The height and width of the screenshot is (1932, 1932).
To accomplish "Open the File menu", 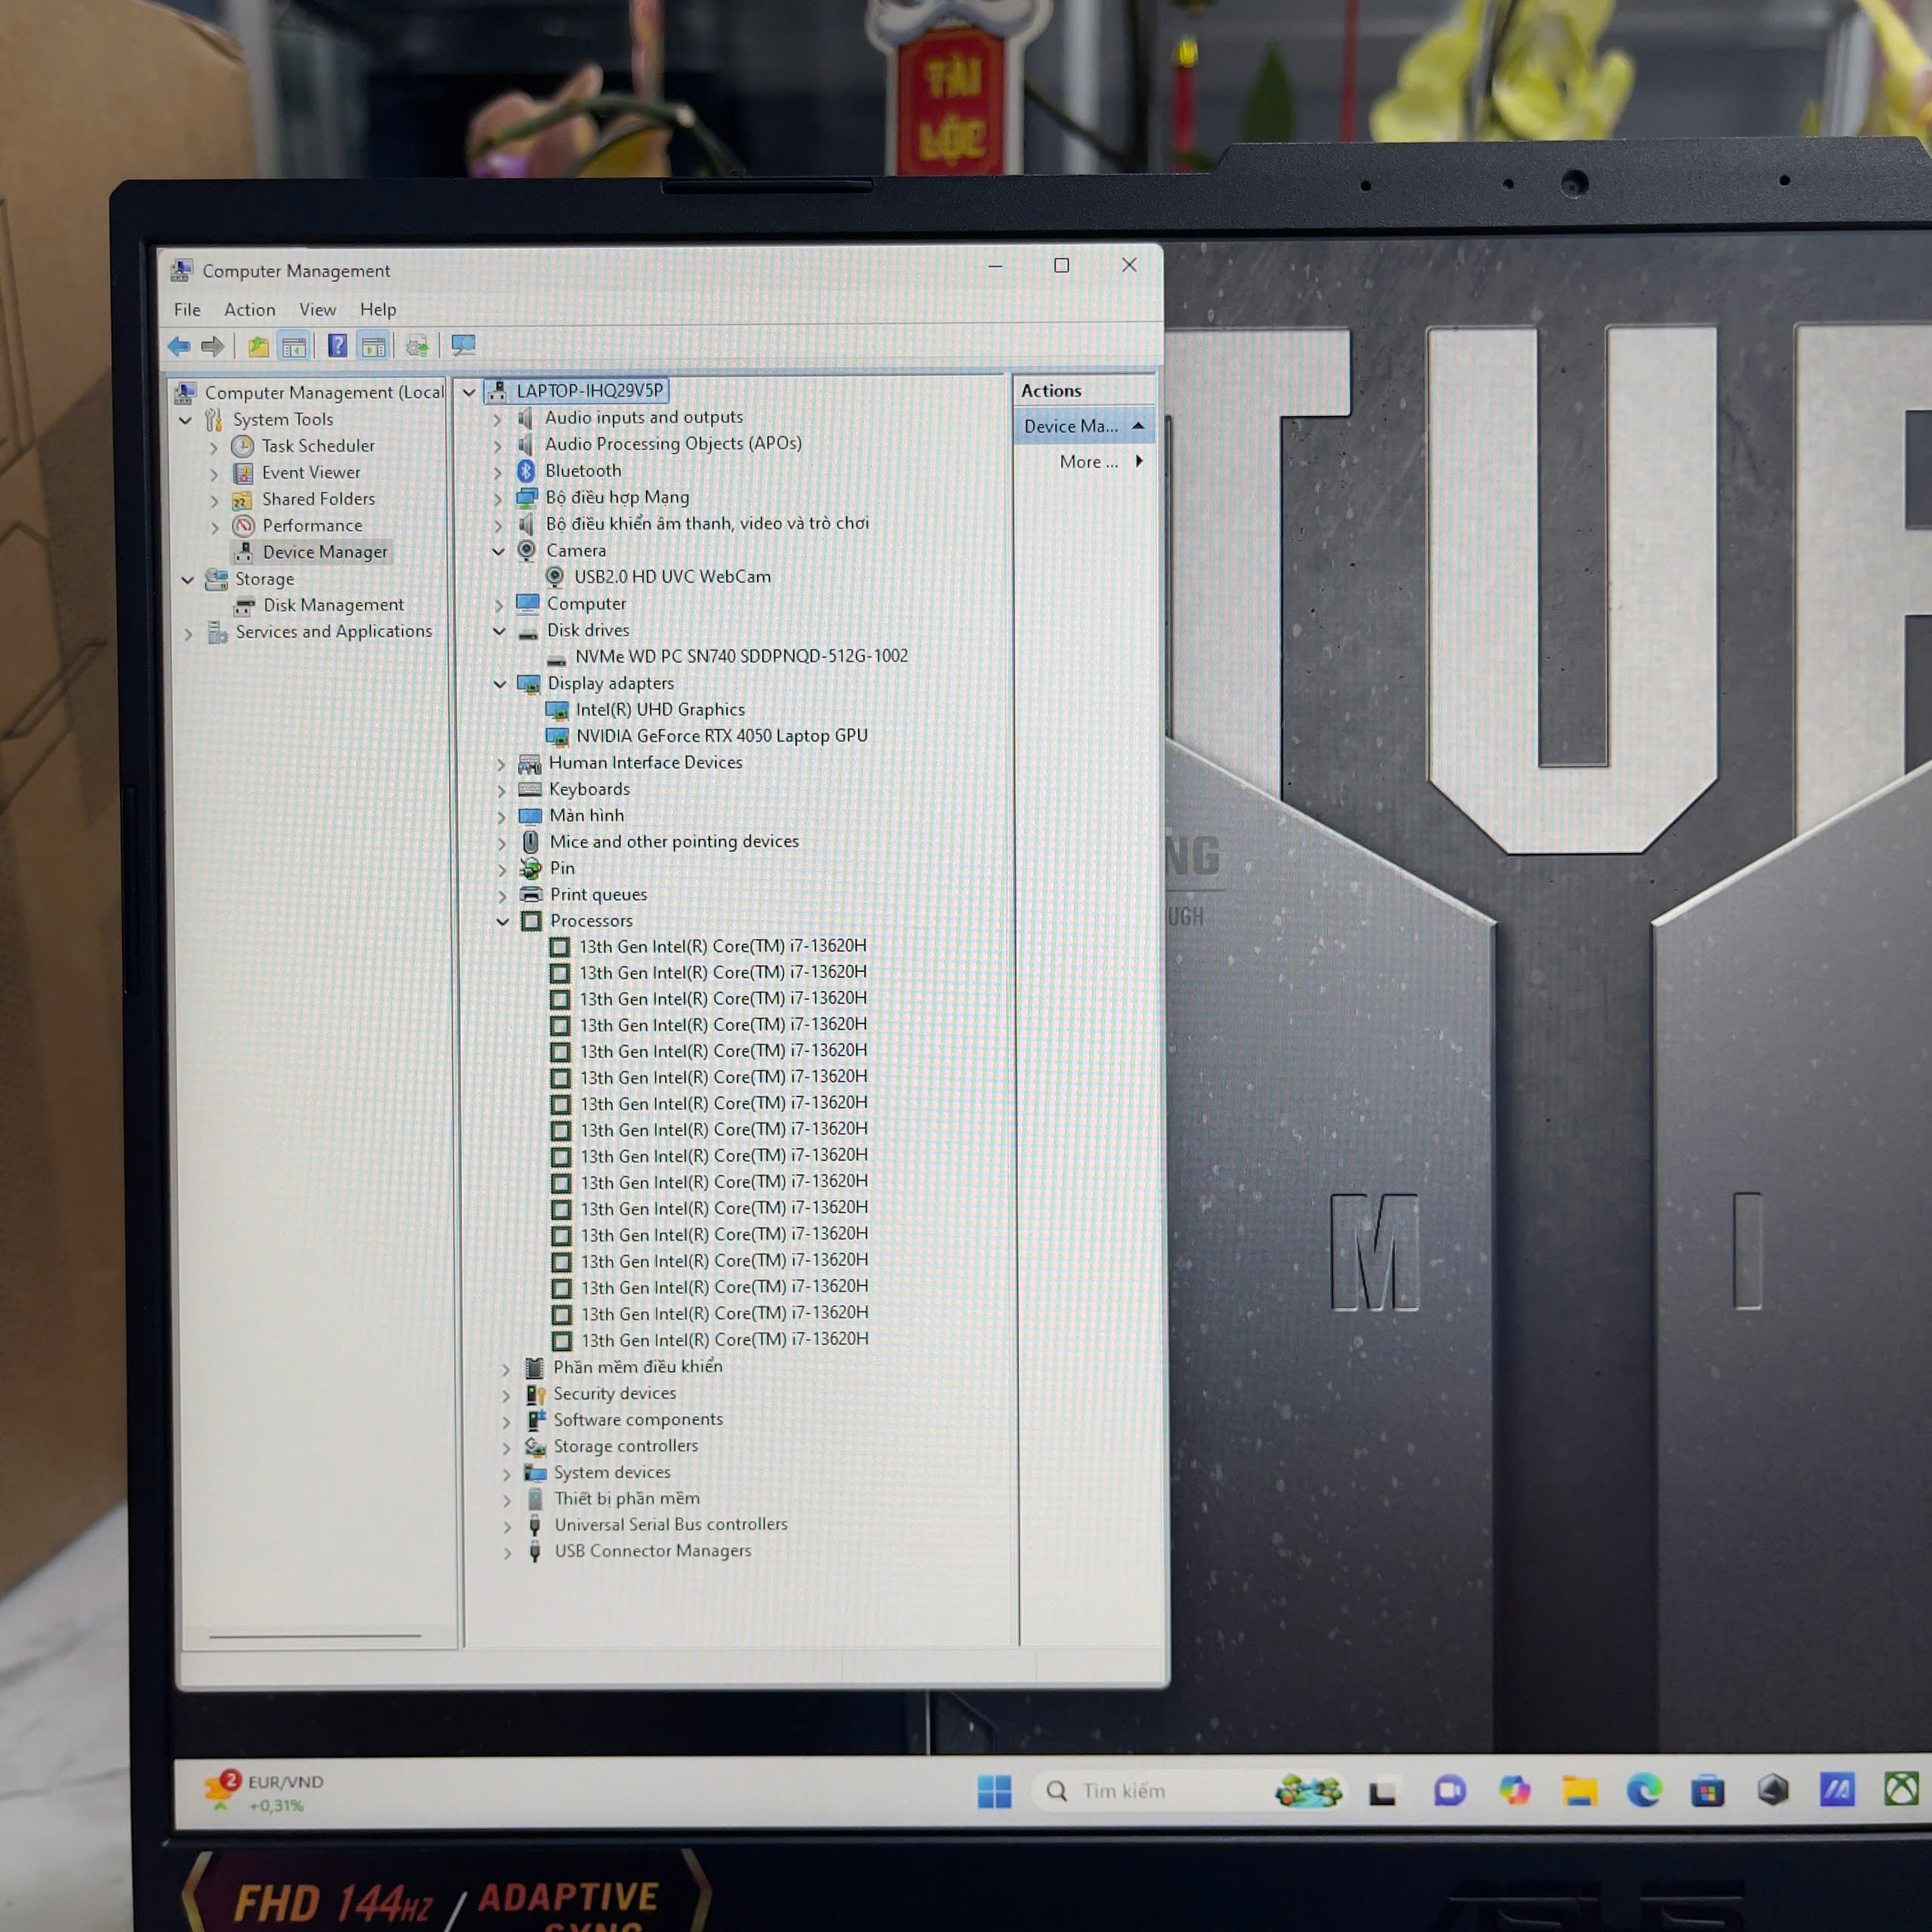I will (187, 310).
